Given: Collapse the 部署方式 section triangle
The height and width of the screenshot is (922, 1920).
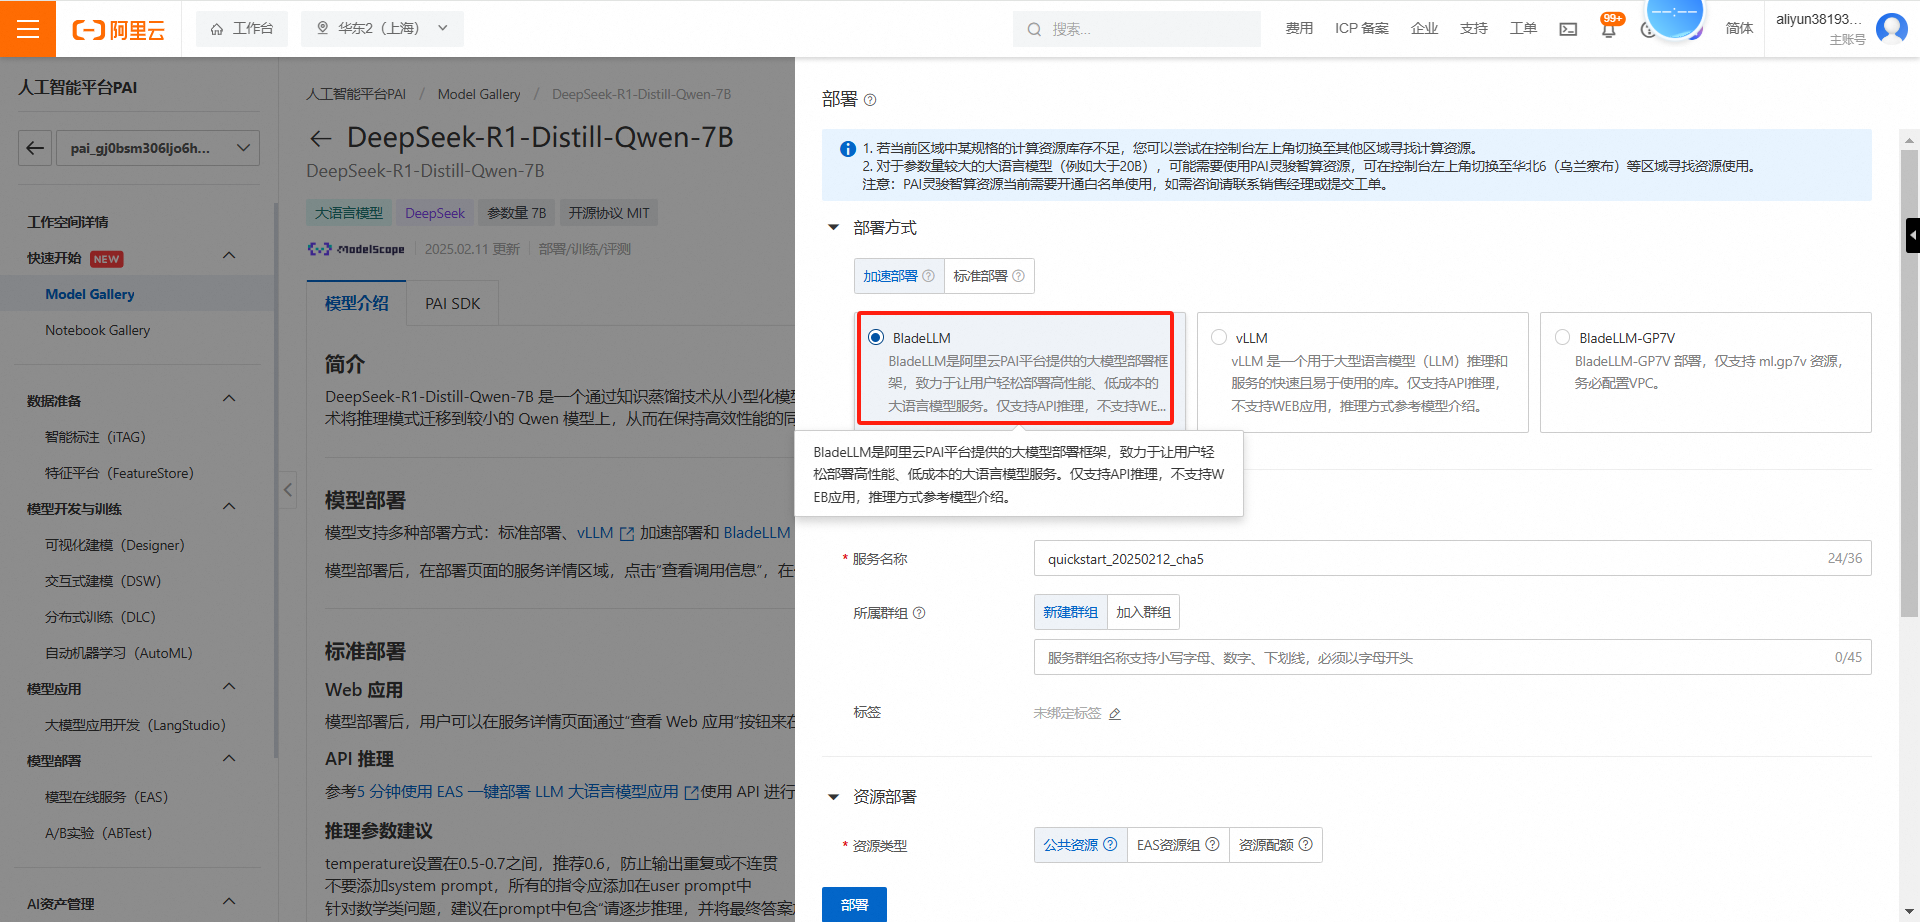Looking at the screenshot, I should tap(833, 228).
